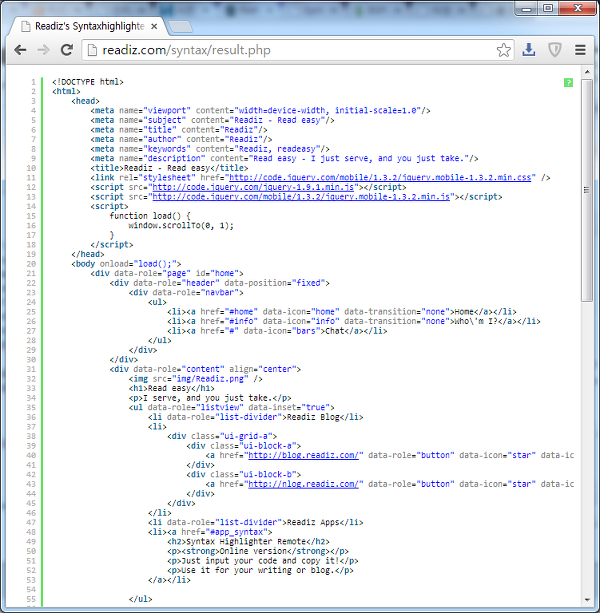Screen dimensions: 600x613
Task: Minimize the browser window
Action: 527,8
